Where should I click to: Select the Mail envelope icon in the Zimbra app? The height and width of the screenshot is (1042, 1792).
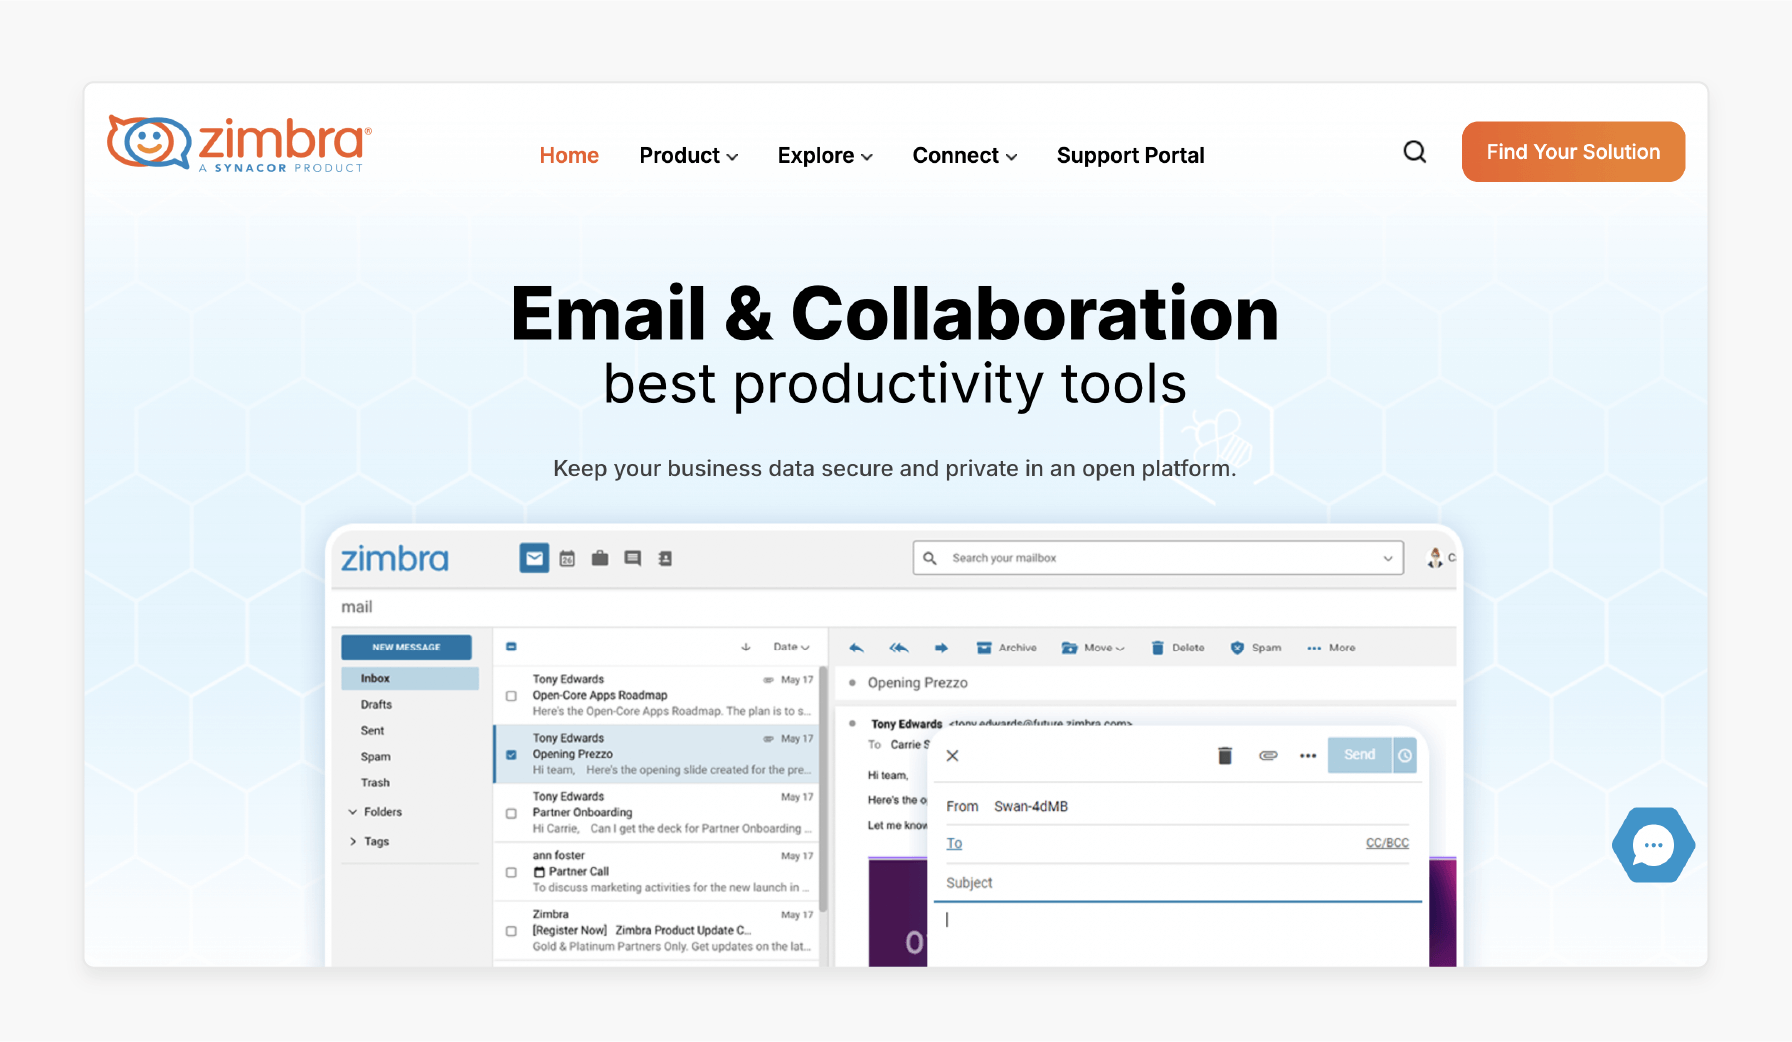pos(535,558)
